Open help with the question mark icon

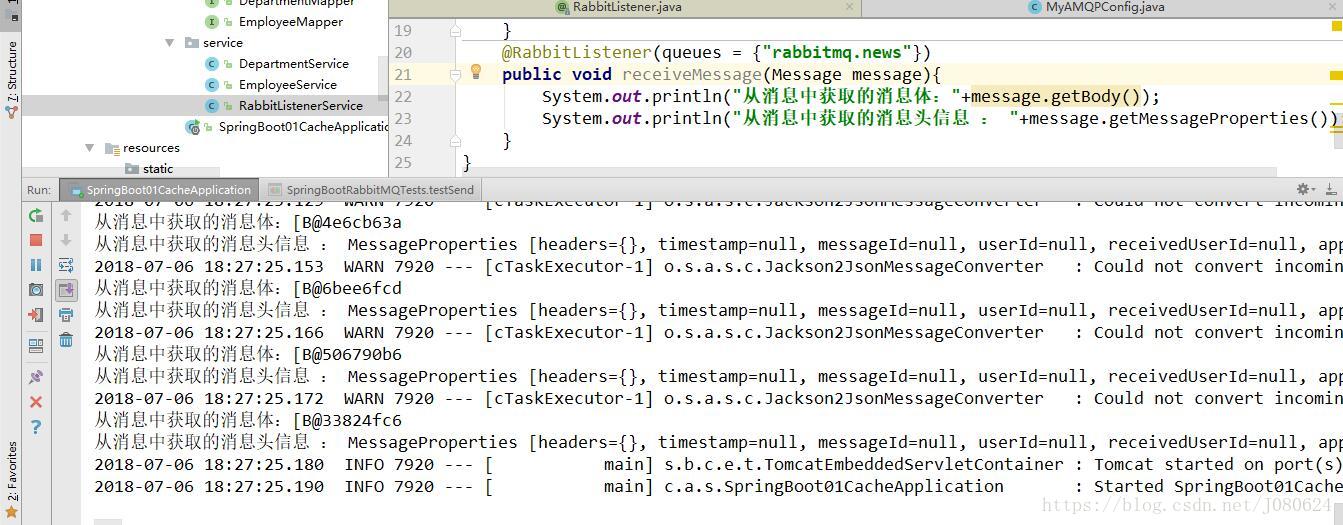tap(36, 427)
